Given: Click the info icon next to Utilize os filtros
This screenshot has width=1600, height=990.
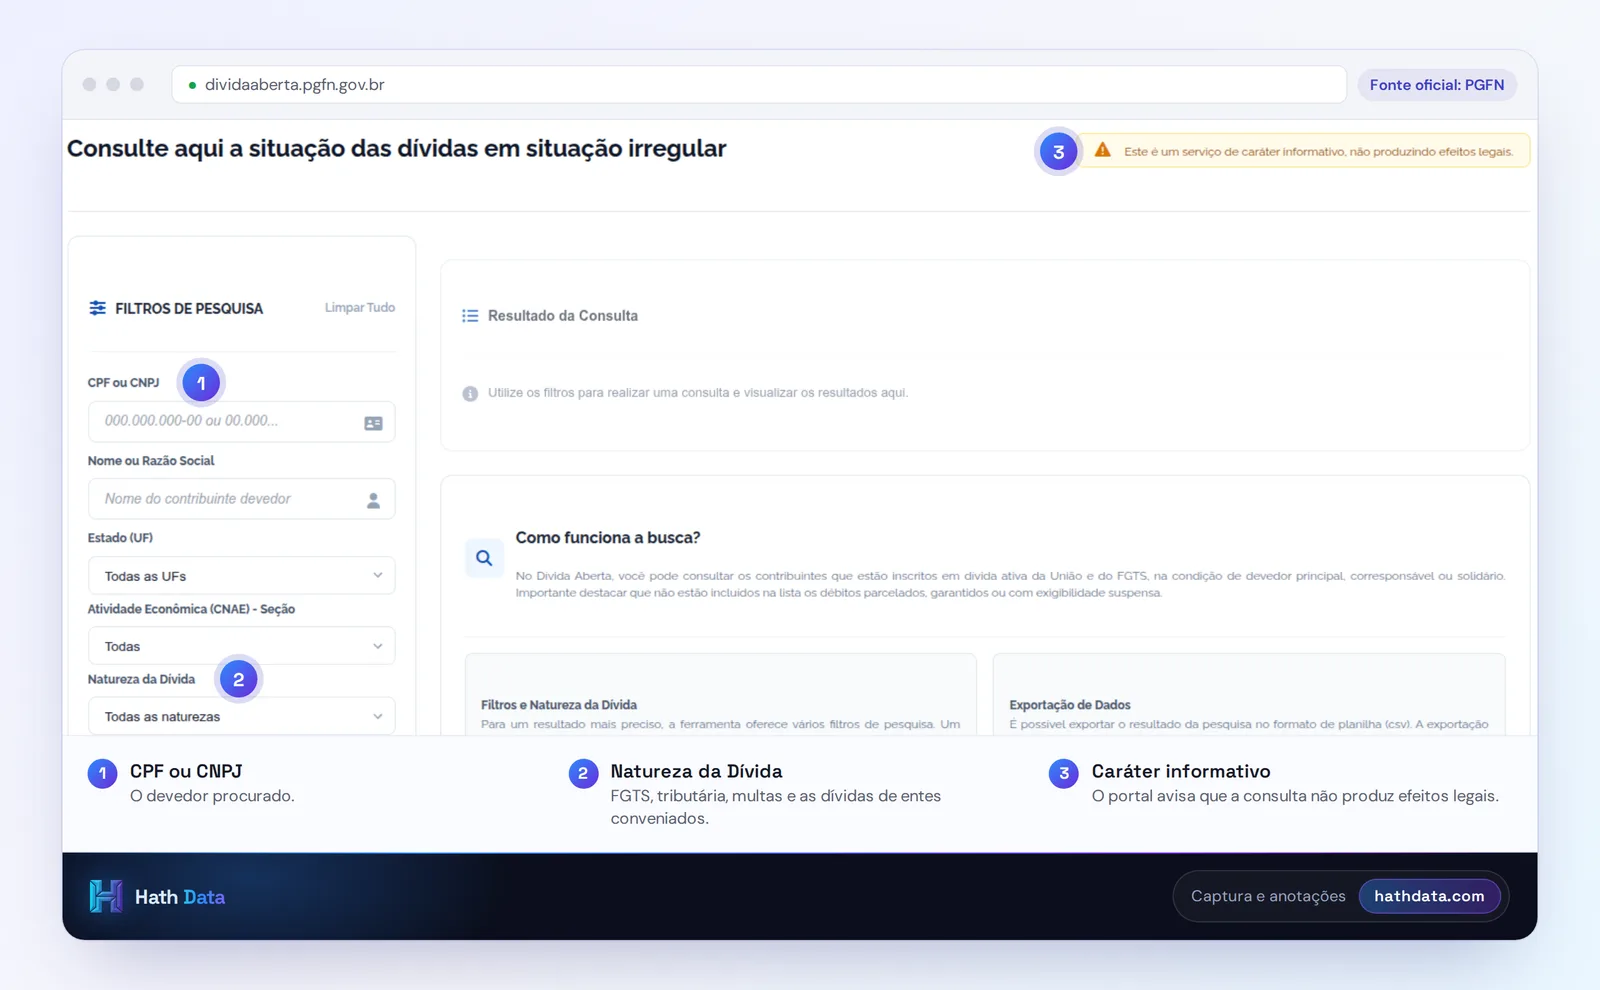Looking at the screenshot, I should tap(470, 394).
